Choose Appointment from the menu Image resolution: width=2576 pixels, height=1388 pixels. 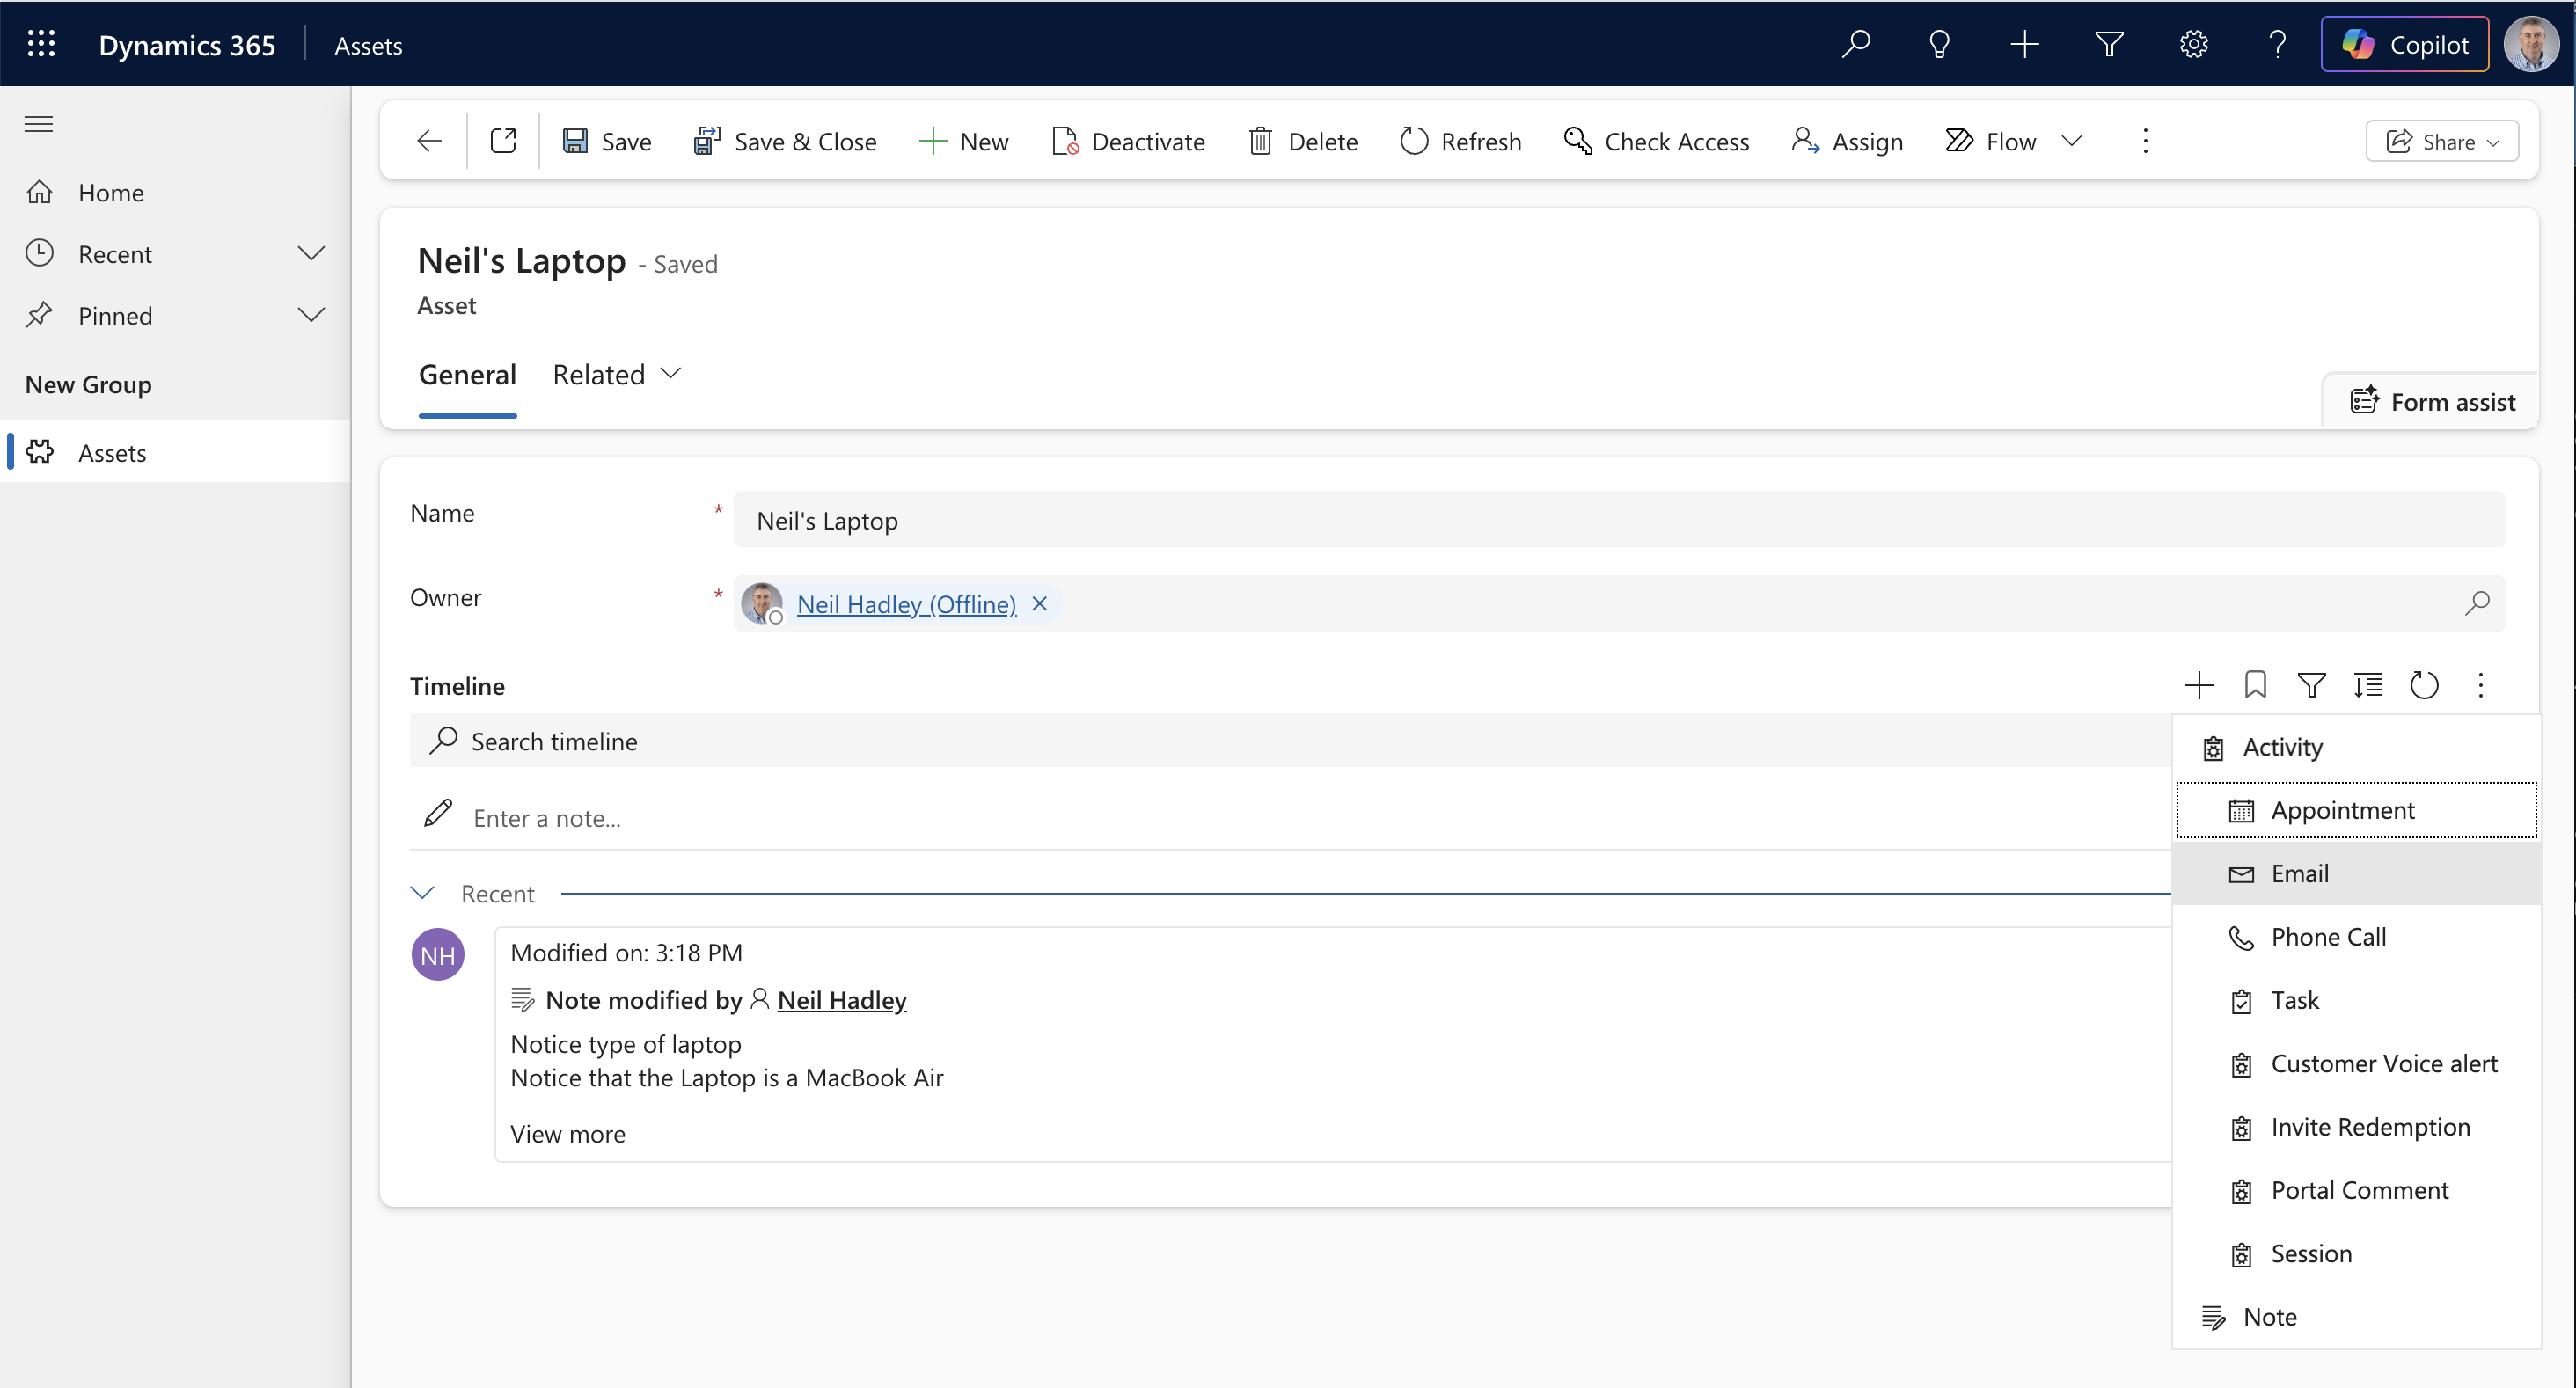coord(2356,810)
